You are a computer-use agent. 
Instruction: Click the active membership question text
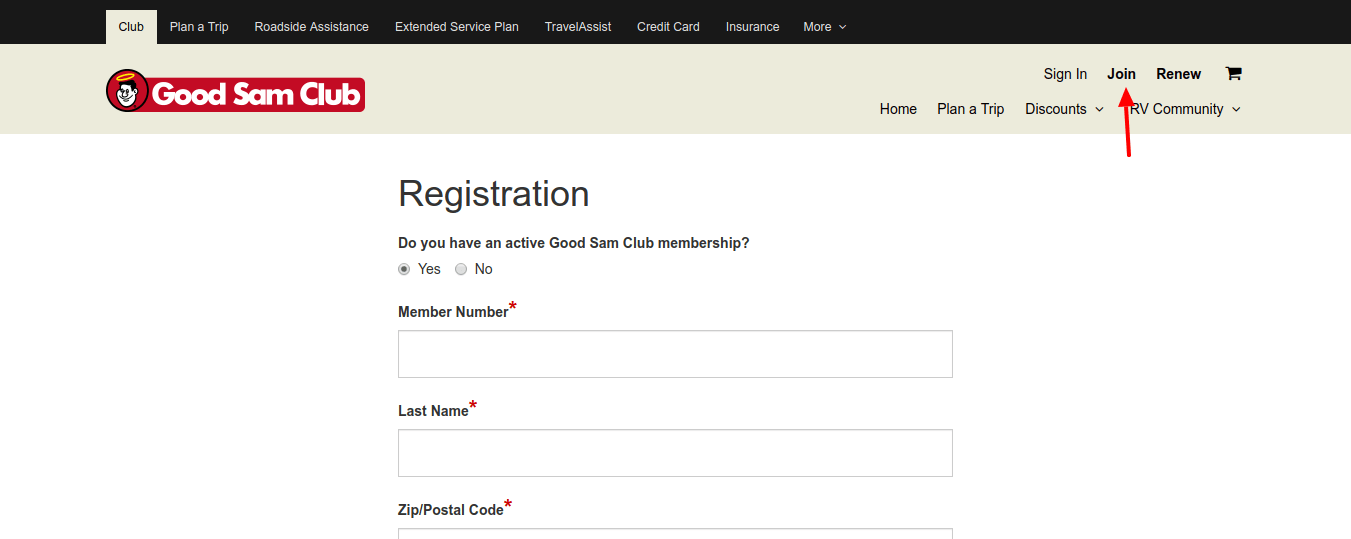574,243
